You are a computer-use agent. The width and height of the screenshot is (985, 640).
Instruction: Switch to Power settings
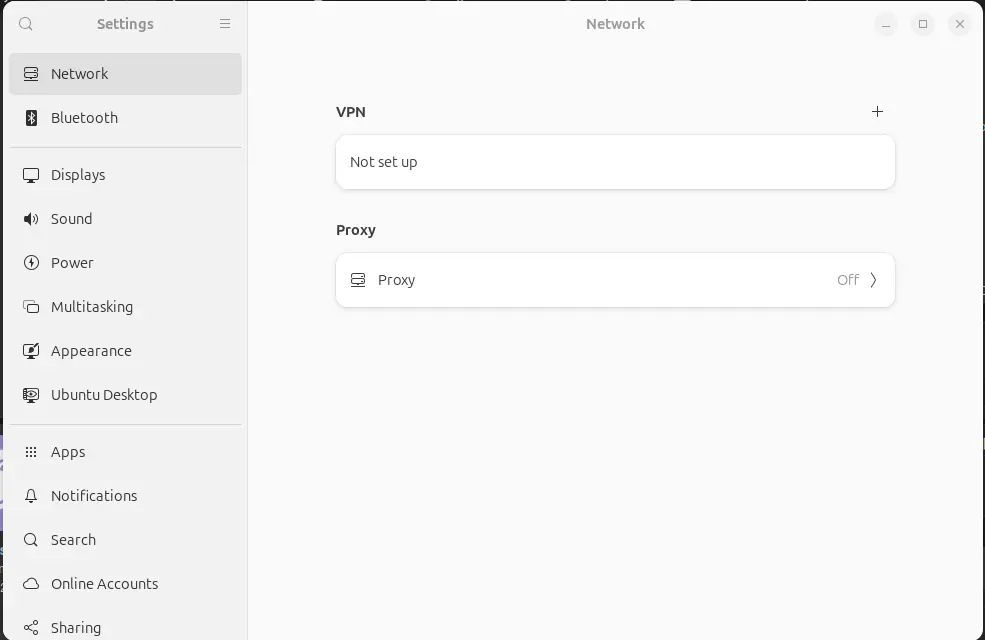[126, 263]
